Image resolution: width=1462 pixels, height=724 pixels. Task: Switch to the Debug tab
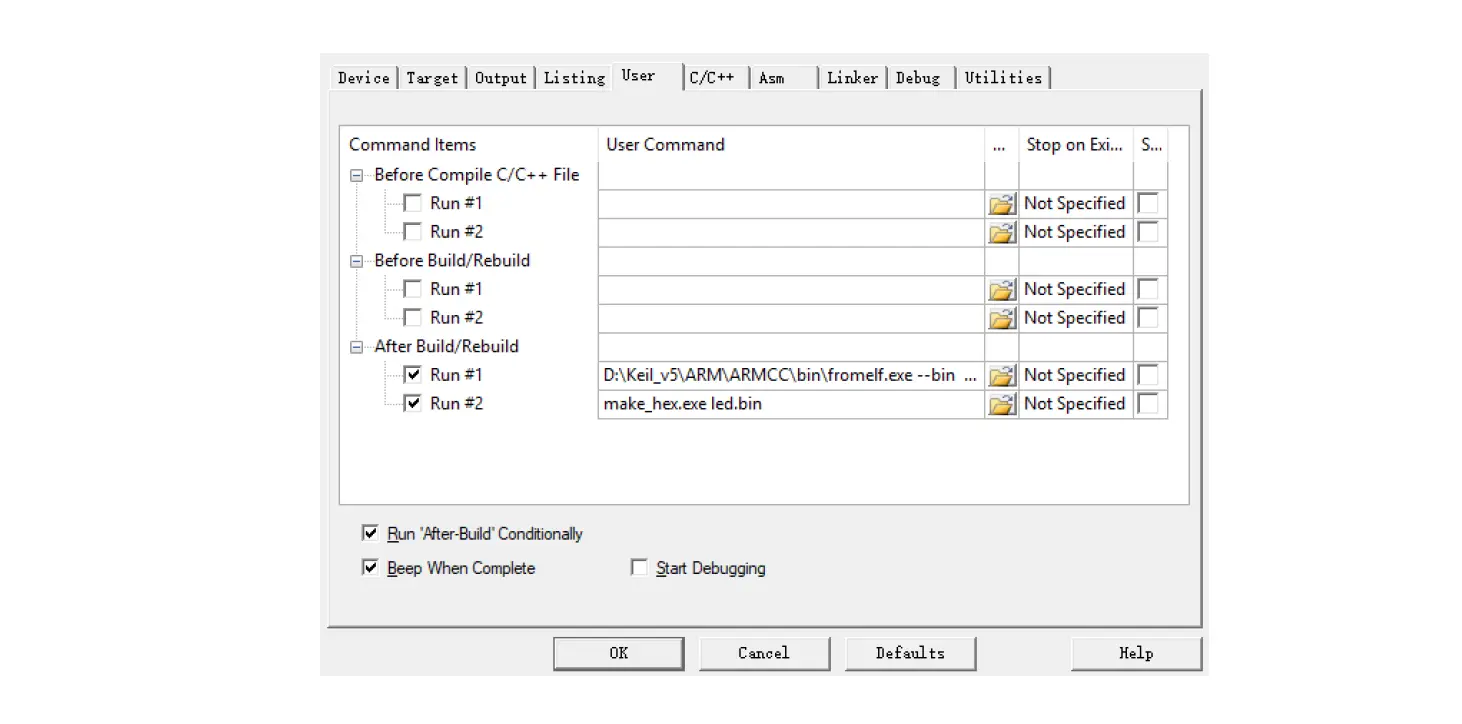[x=919, y=77]
